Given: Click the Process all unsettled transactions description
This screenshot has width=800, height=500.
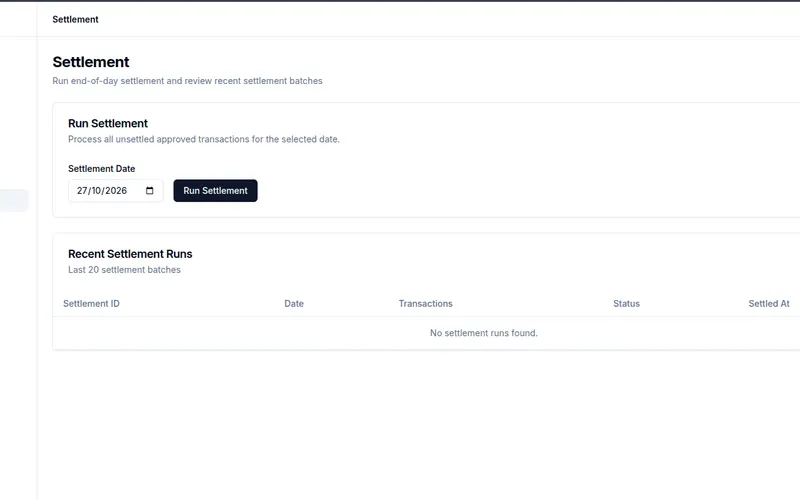Looking at the screenshot, I should (x=204, y=139).
